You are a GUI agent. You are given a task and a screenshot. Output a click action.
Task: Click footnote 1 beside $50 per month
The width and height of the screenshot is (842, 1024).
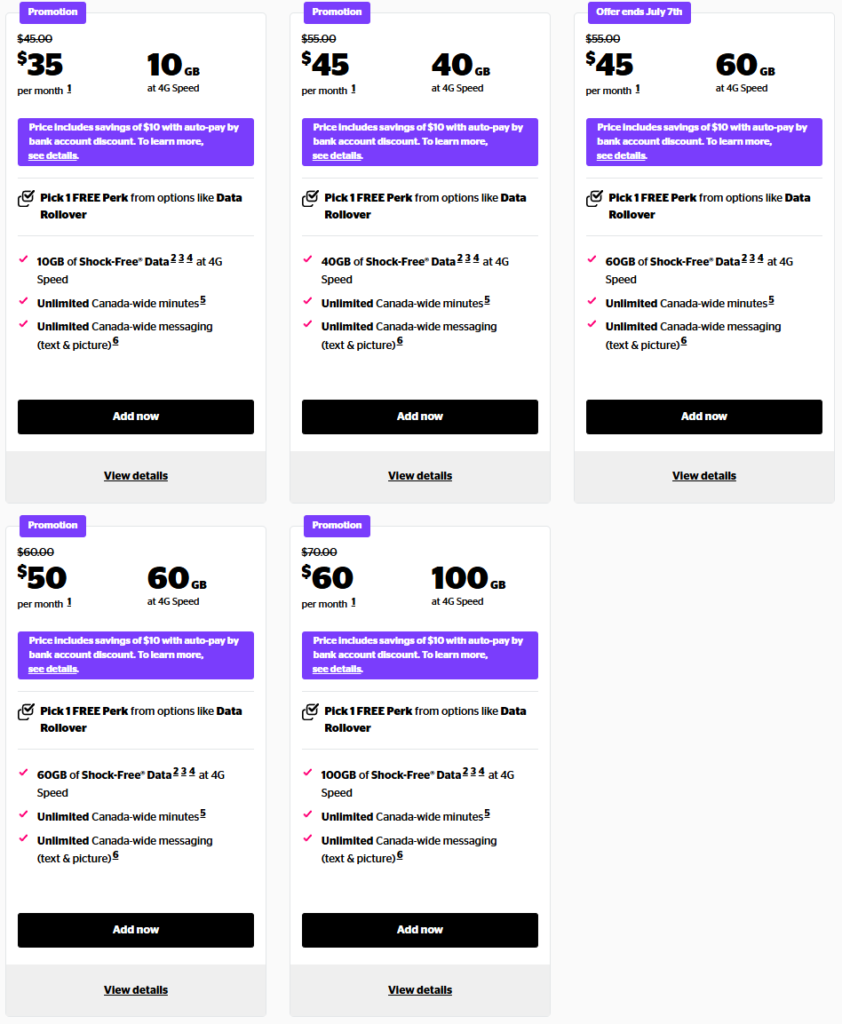69,602
